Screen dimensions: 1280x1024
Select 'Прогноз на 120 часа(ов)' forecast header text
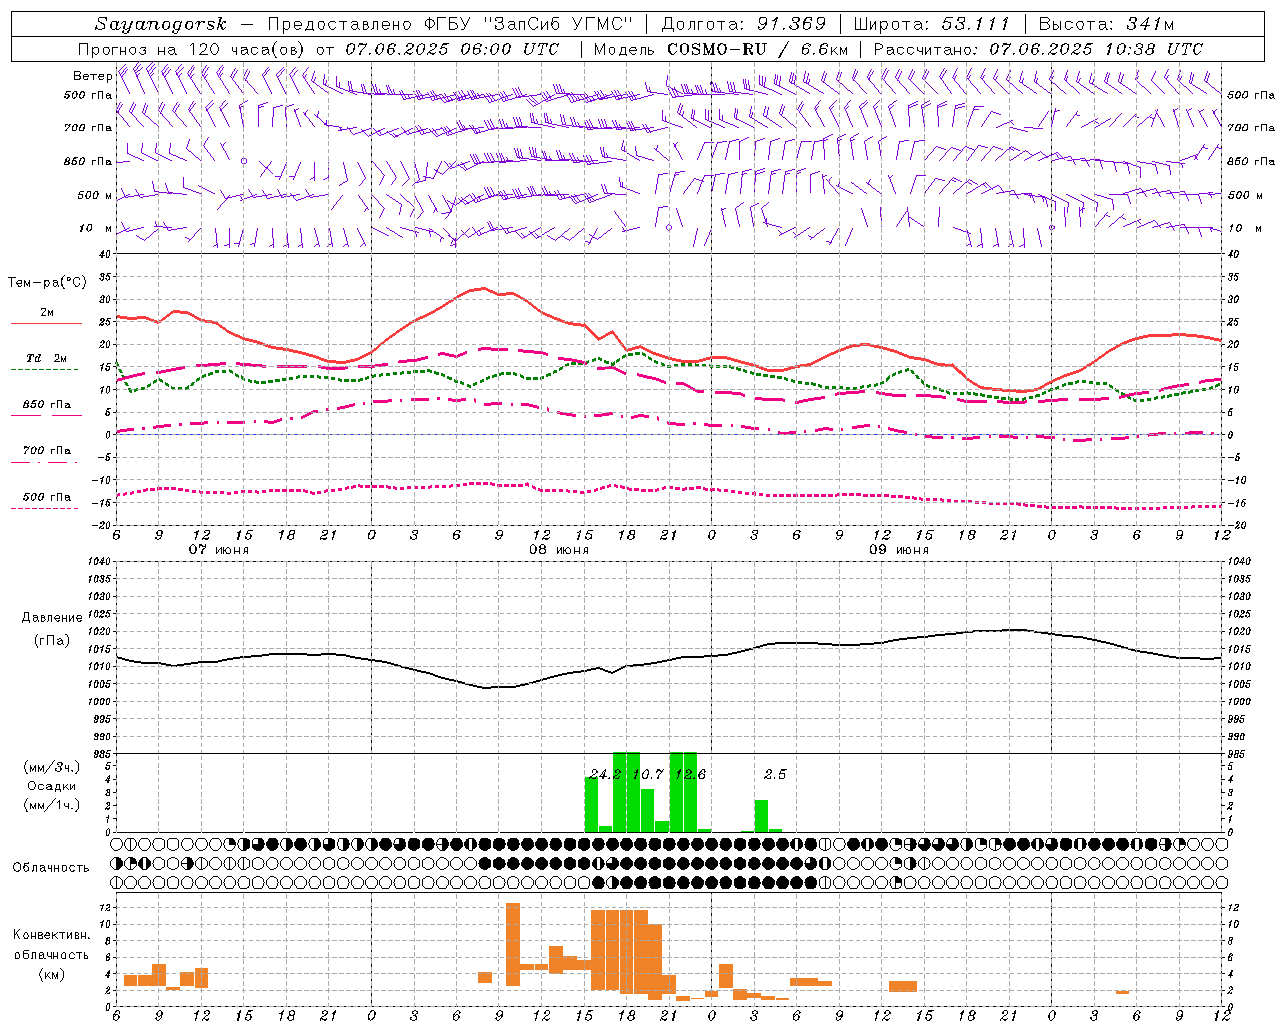(x=193, y=49)
